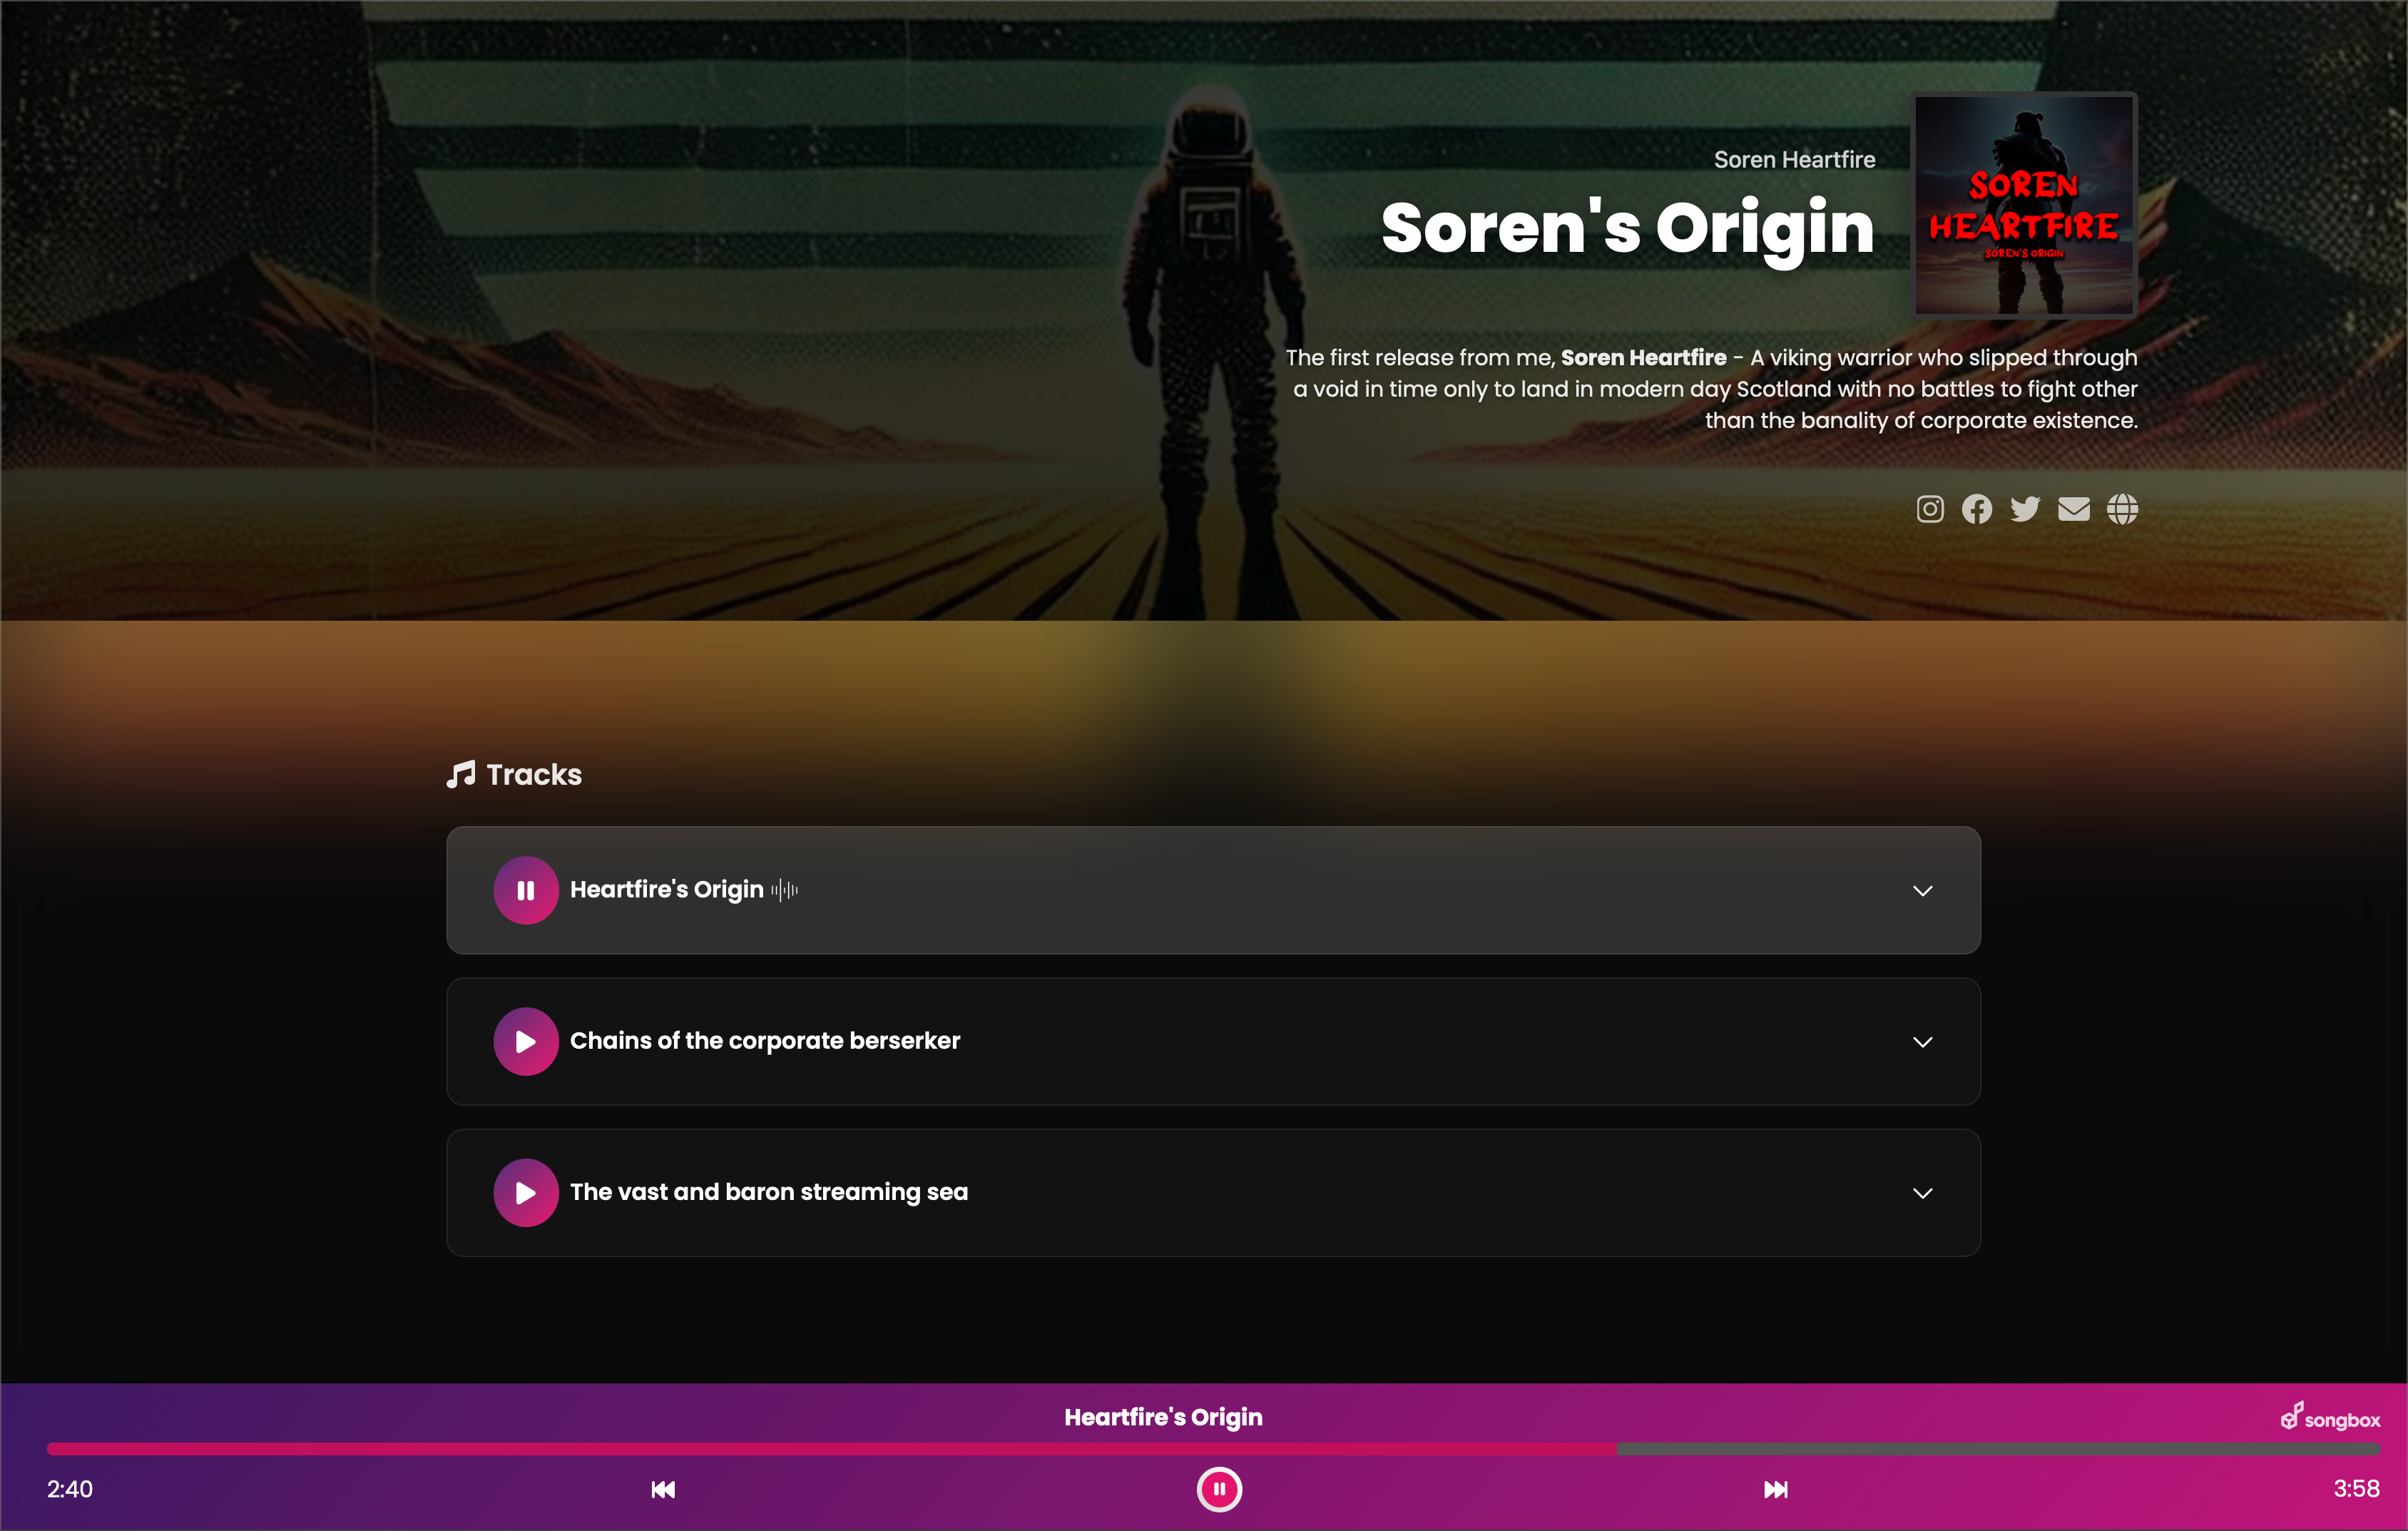Expand Chains of the corporate berserker details
2408x1531 pixels.
(x=1922, y=1041)
